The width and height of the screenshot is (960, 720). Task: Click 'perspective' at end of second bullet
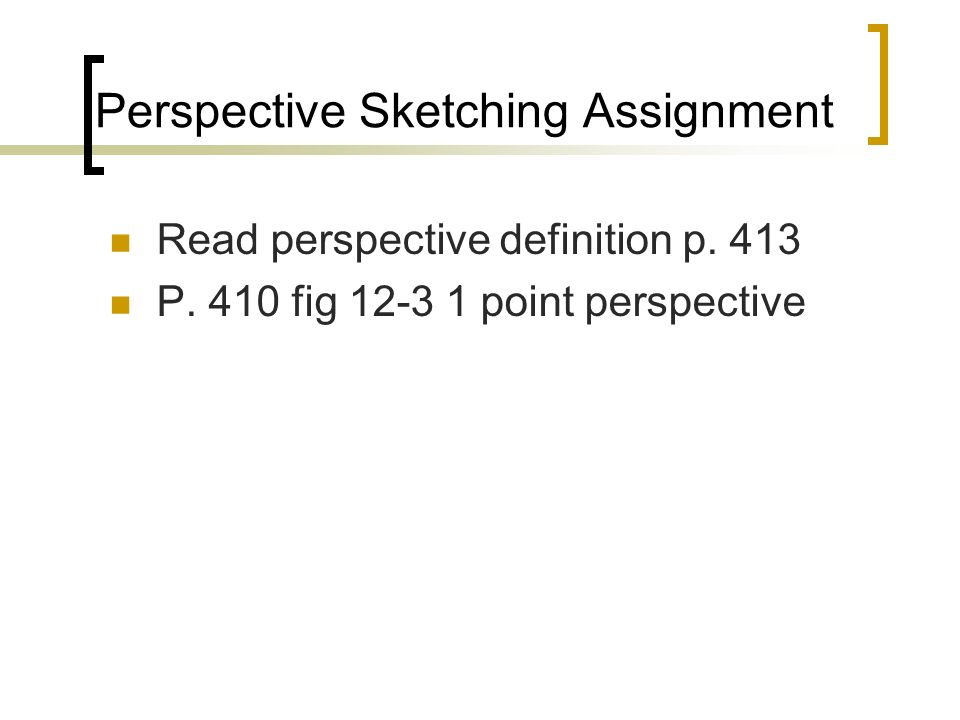point(696,303)
